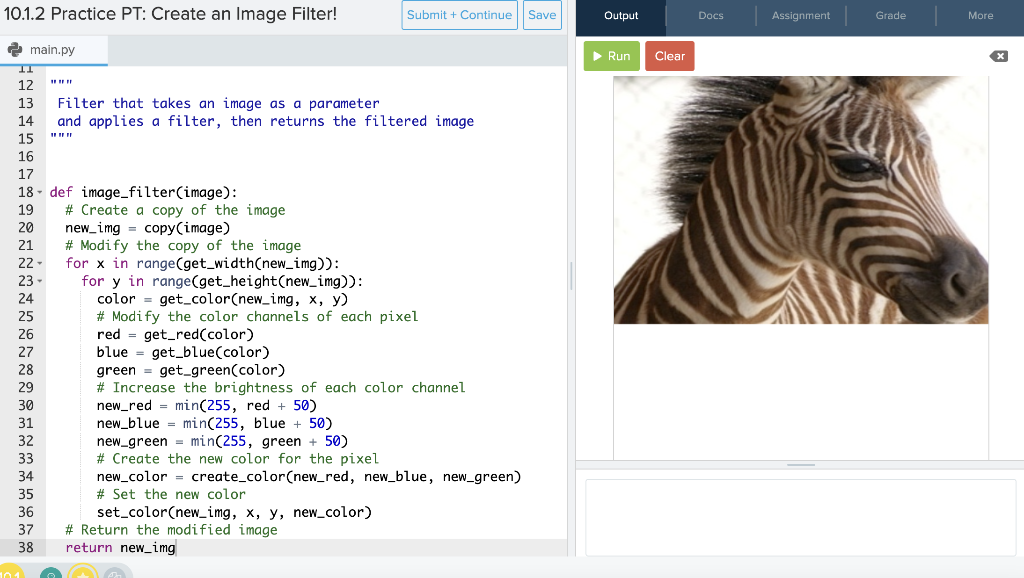The width and height of the screenshot is (1024, 578).
Task: Run the image filter program
Action: (x=611, y=56)
